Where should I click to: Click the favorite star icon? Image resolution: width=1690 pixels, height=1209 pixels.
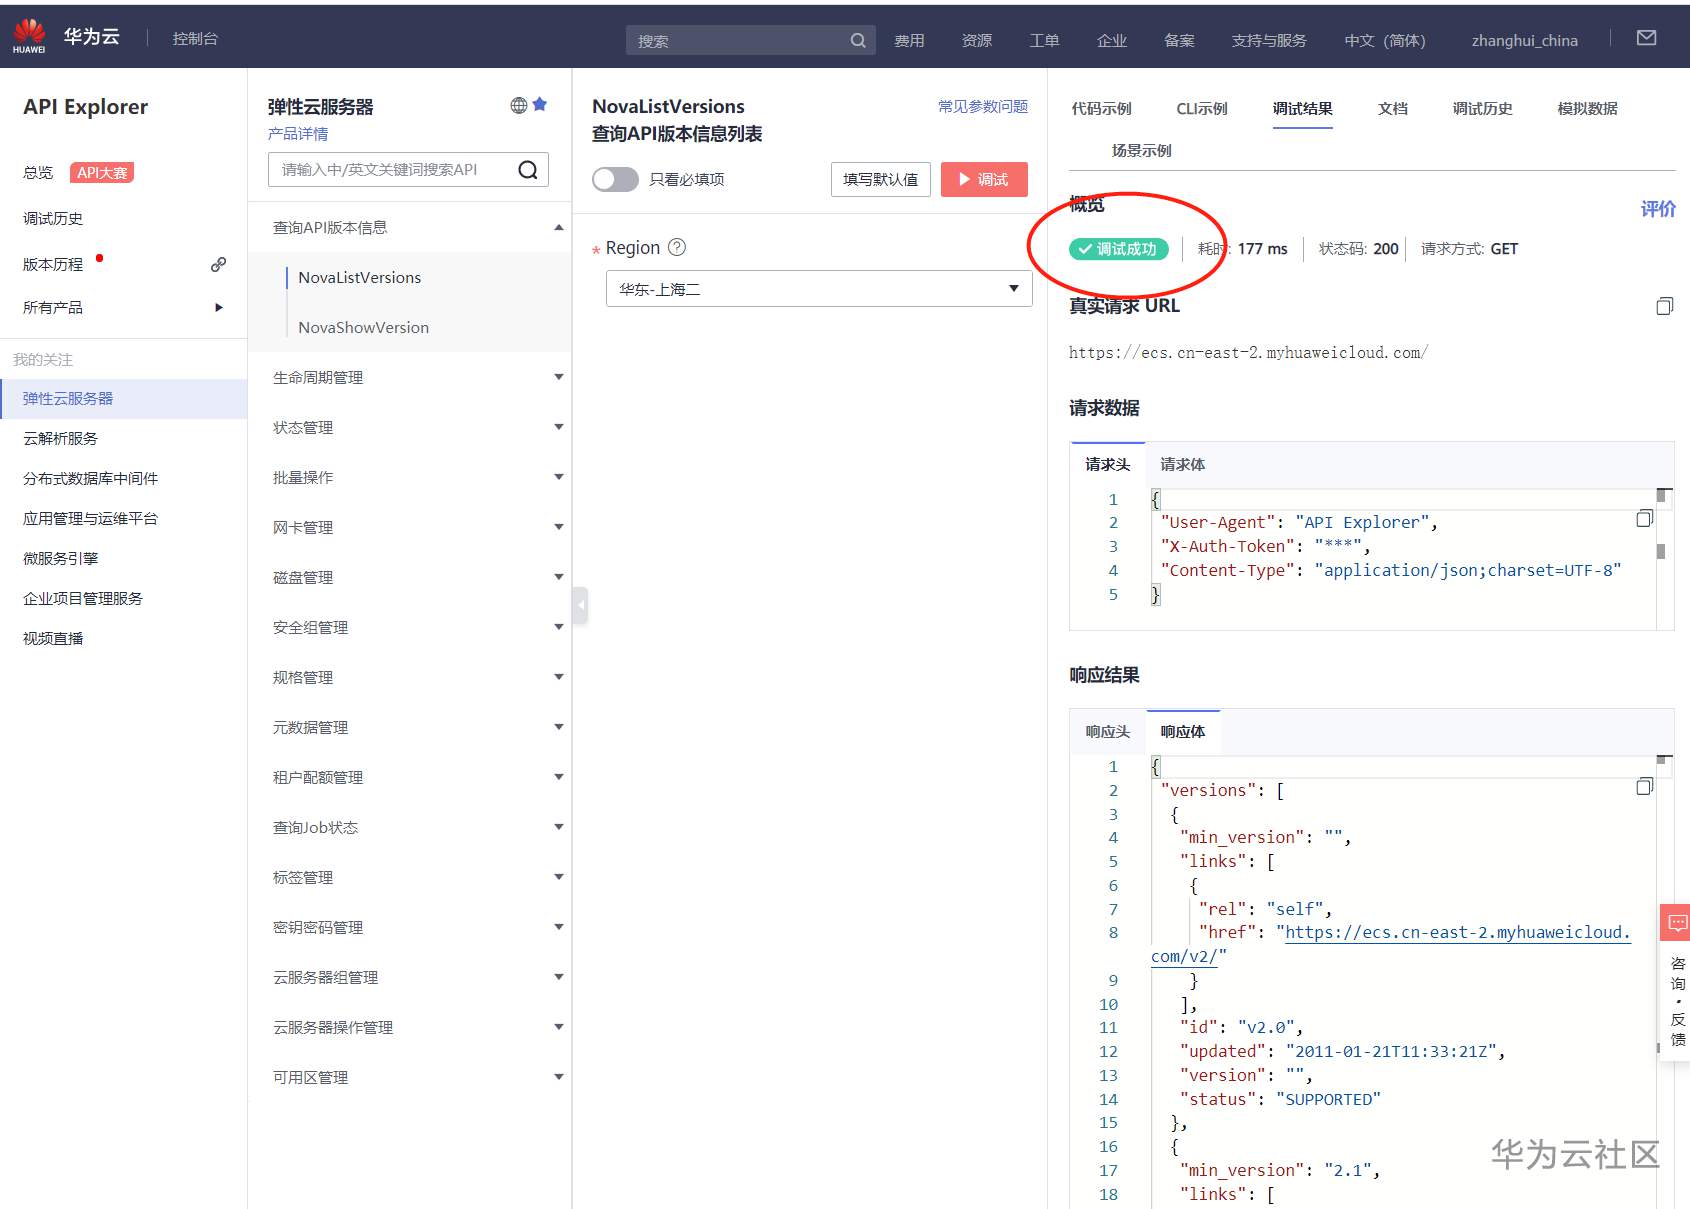540,104
